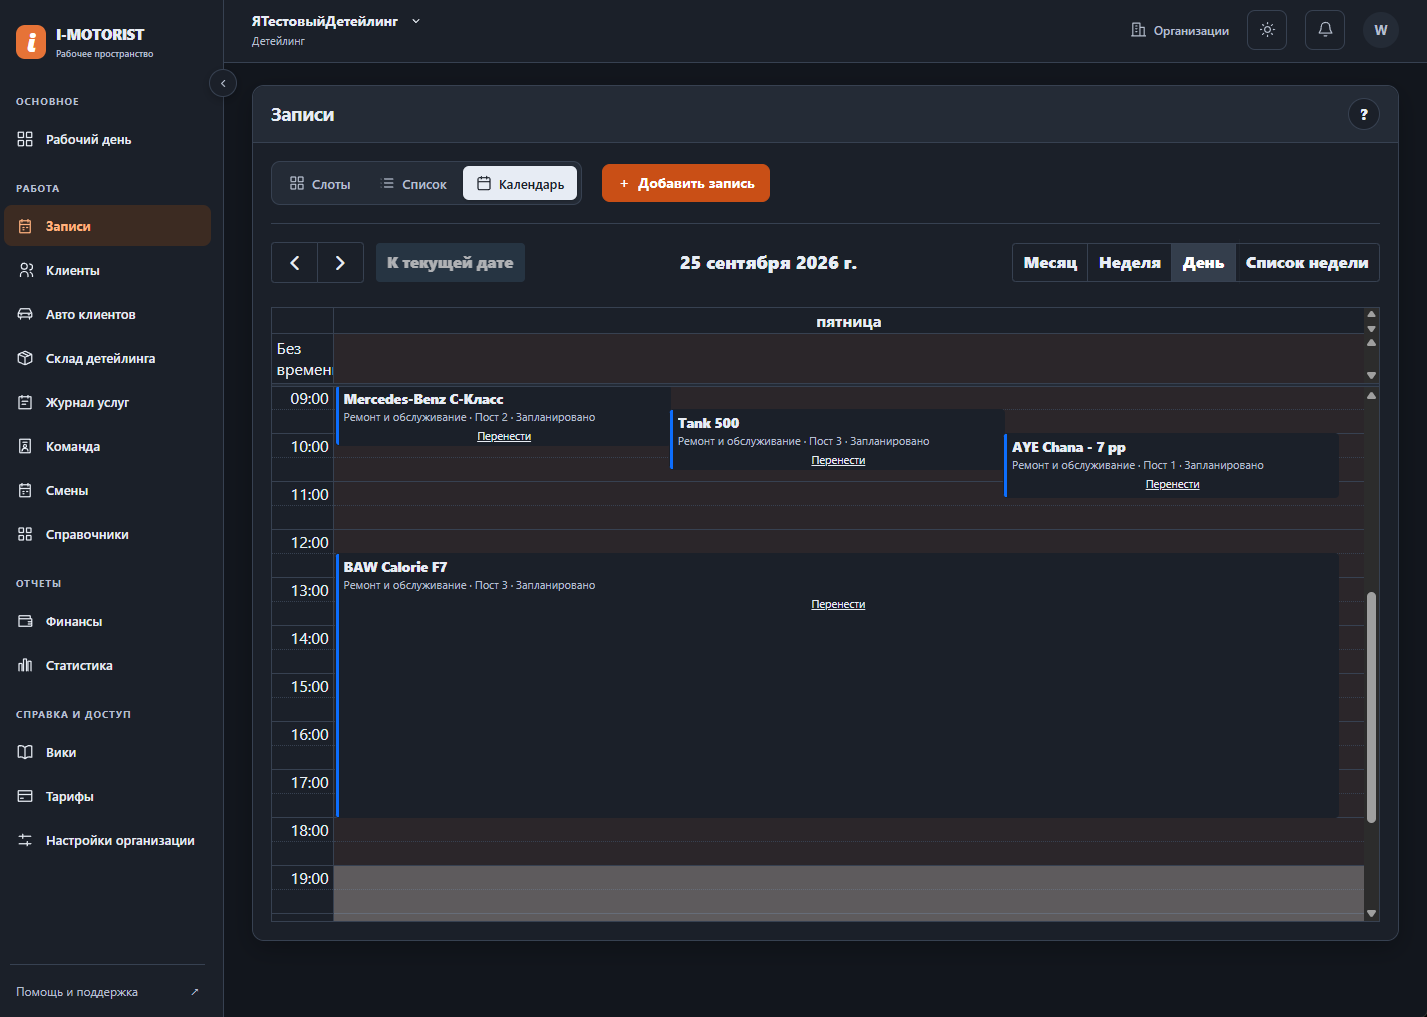Viewport: 1427px width, 1017px height.
Task: Click Перенести on the Mercedes-Benz C-Класс record
Action: click(504, 437)
